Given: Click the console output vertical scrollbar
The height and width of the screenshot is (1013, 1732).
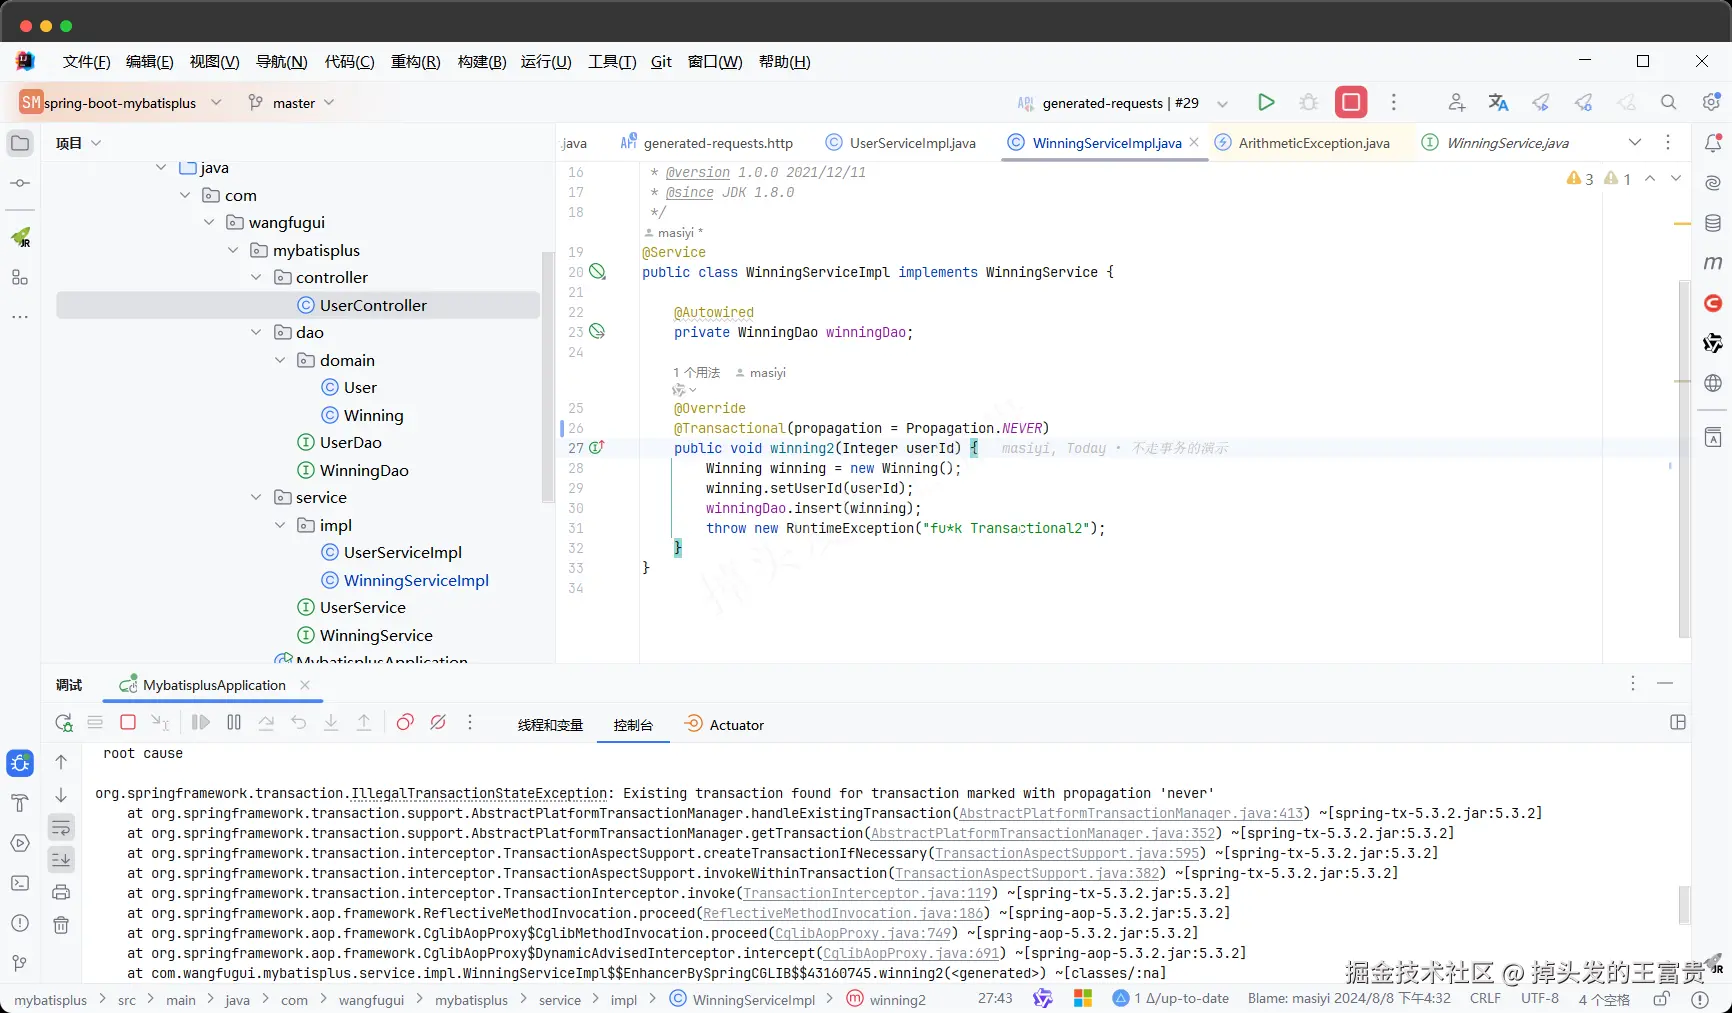Looking at the screenshot, I should coord(1684,905).
